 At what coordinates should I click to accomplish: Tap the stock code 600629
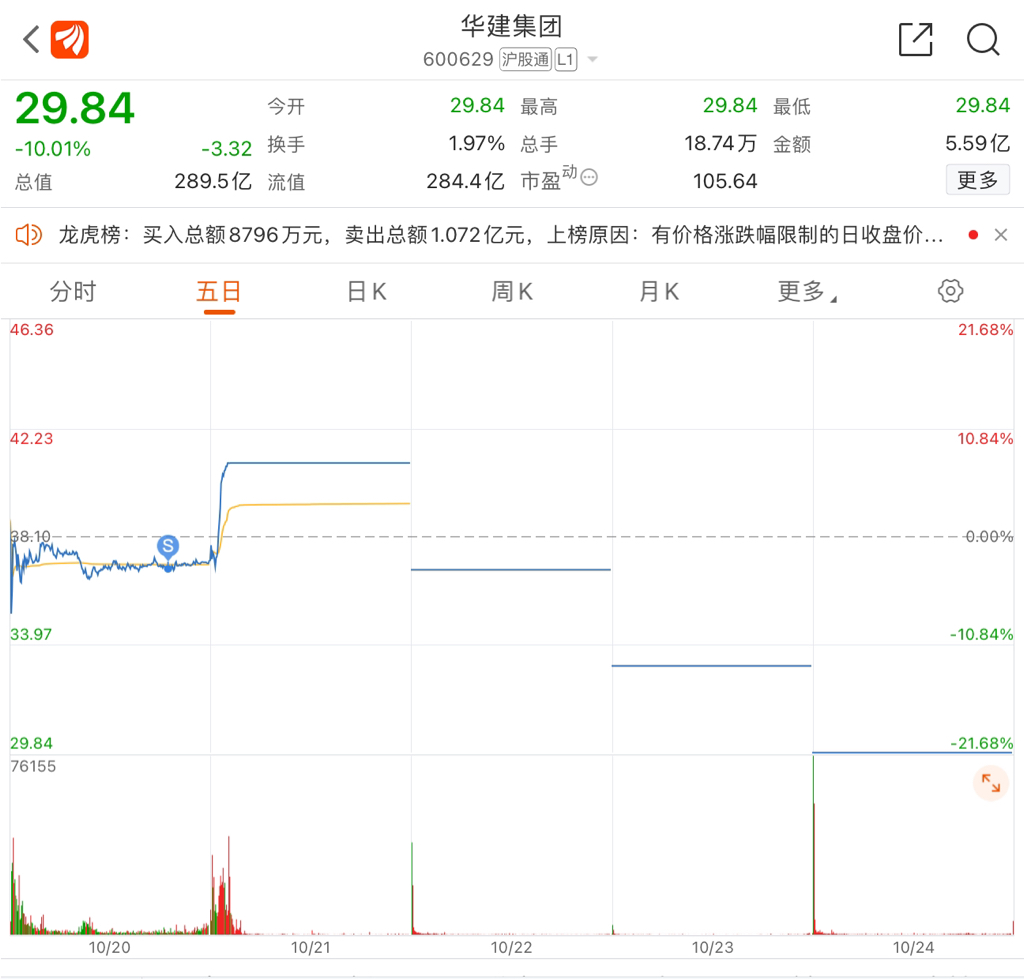pyautogui.click(x=458, y=59)
